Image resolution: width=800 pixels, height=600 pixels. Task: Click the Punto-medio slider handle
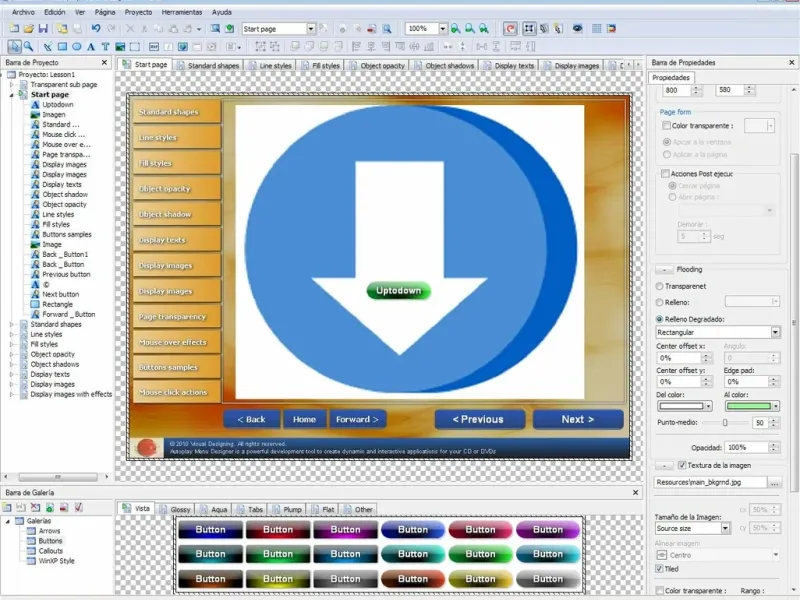pos(724,422)
